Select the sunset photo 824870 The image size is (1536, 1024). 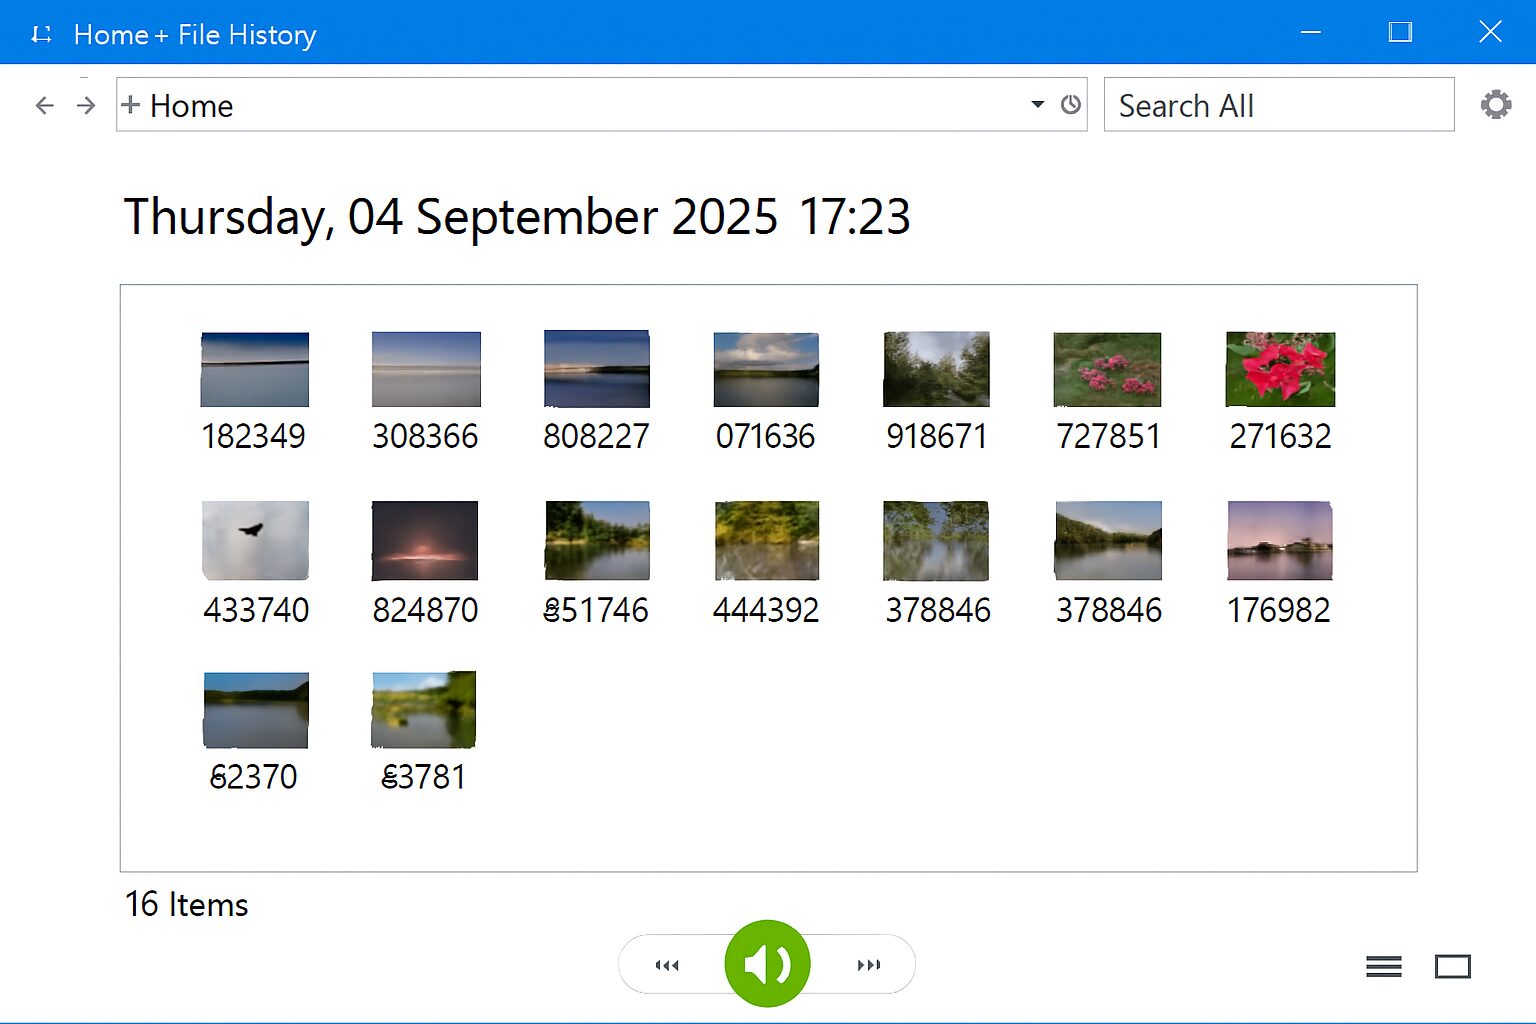point(425,541)
